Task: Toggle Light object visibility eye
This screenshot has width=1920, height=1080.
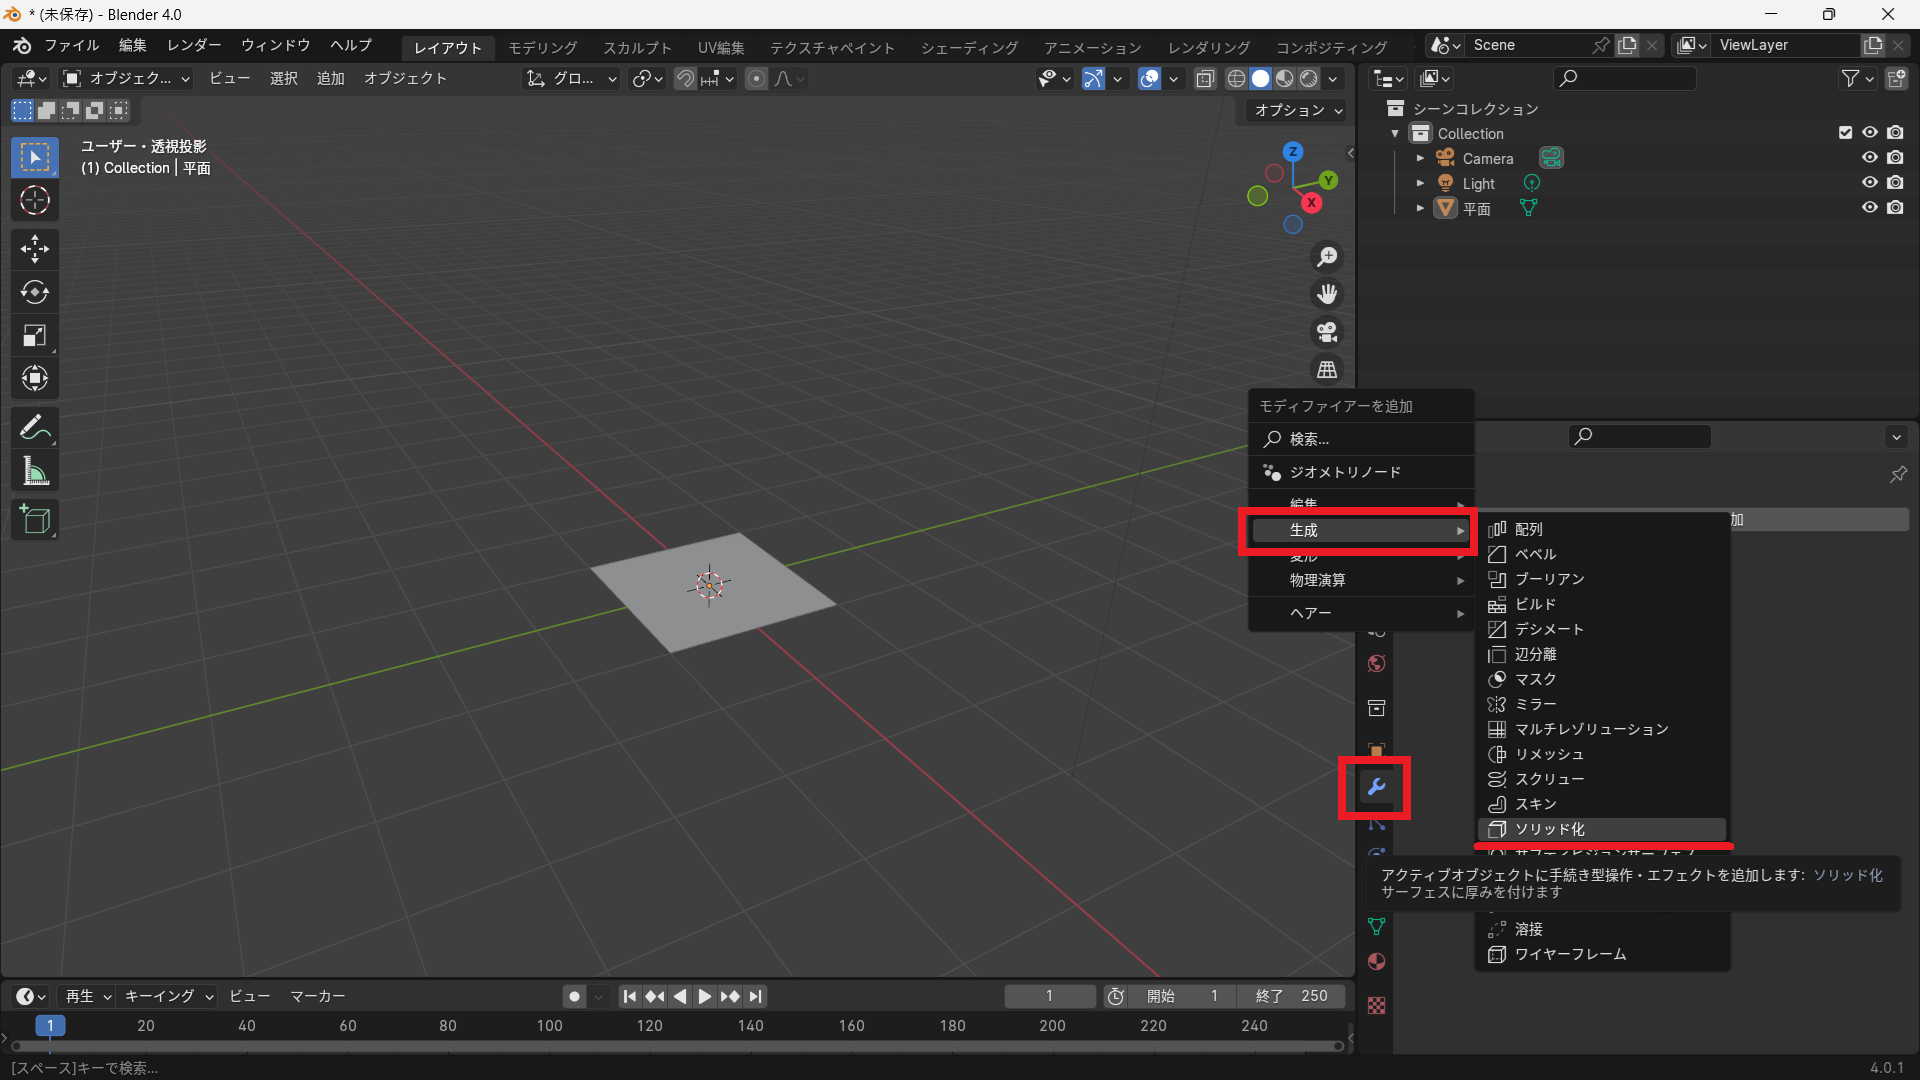Action: [x=1869, y=183]
